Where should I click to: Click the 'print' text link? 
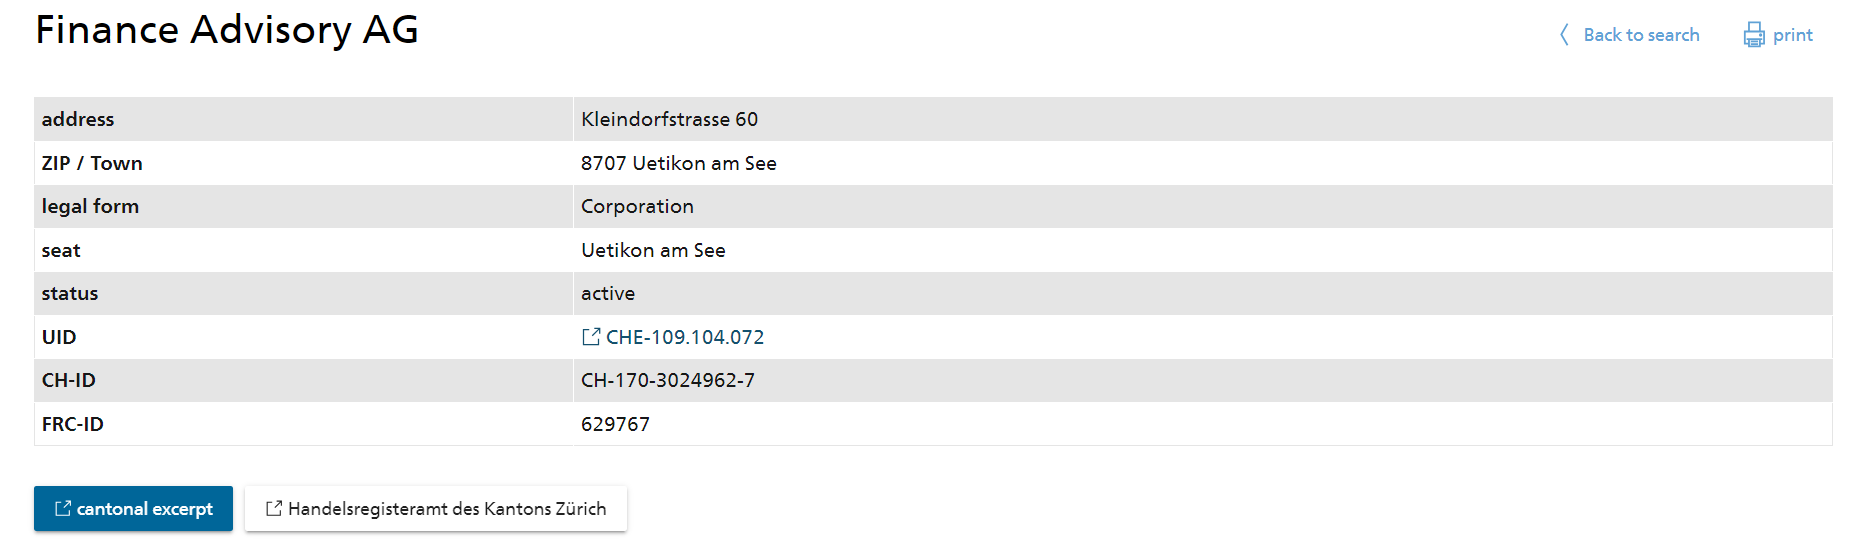(1792, 35)
